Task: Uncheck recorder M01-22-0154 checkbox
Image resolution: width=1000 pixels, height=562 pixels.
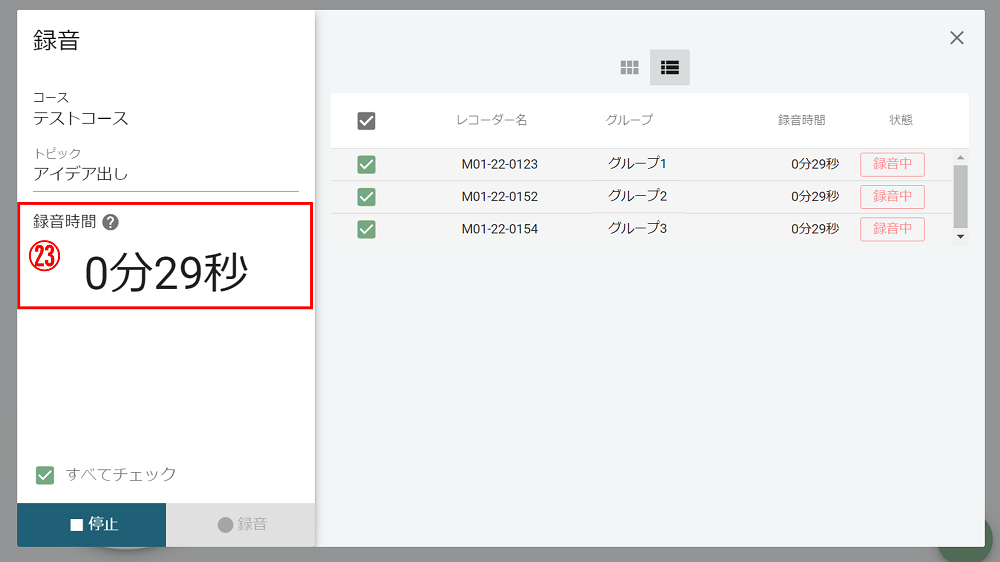Action: pos(366,229)
